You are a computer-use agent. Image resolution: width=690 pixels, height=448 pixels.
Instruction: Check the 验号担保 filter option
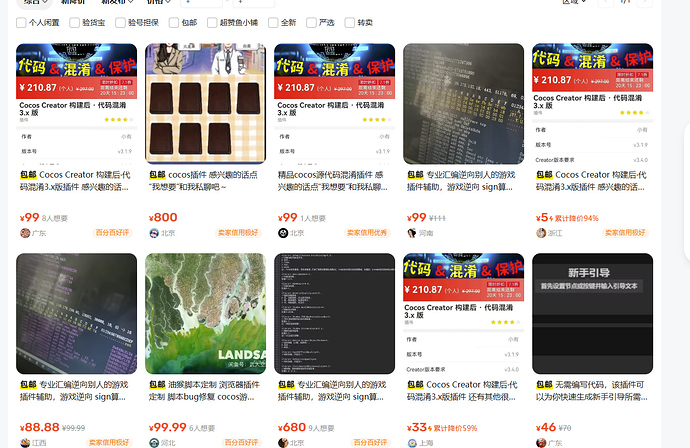click(x=120, y=22)
